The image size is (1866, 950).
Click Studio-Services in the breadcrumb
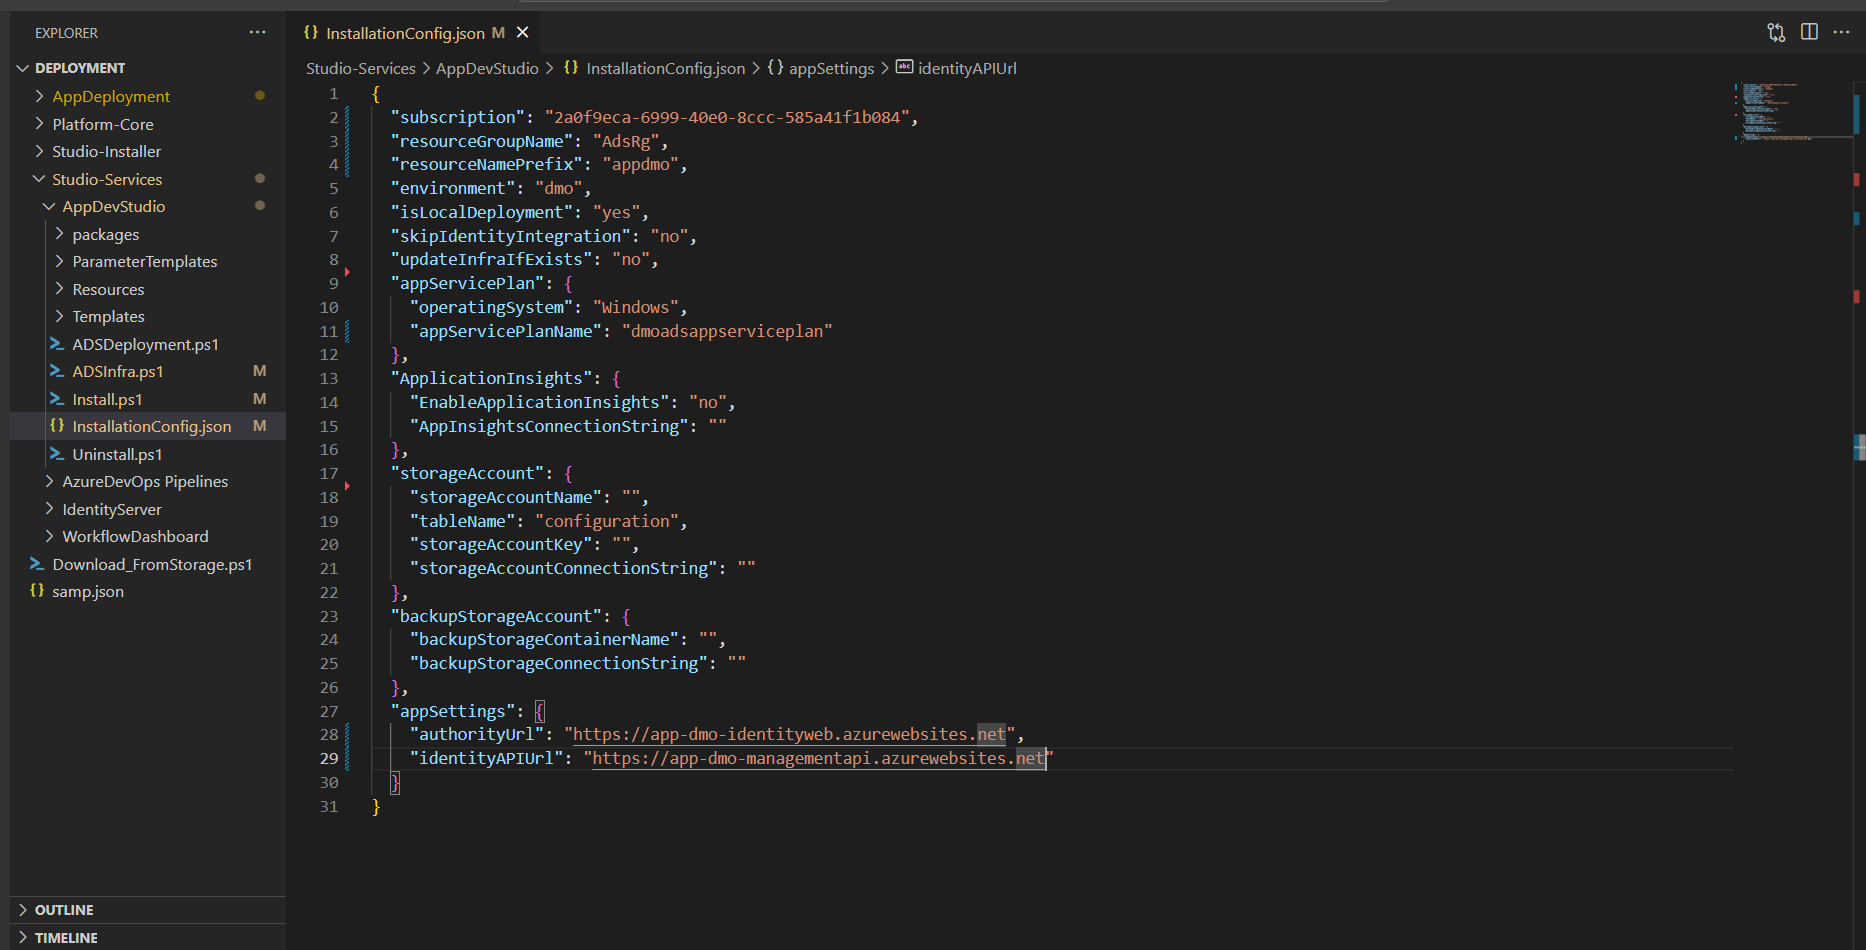[x=361, y=68]
